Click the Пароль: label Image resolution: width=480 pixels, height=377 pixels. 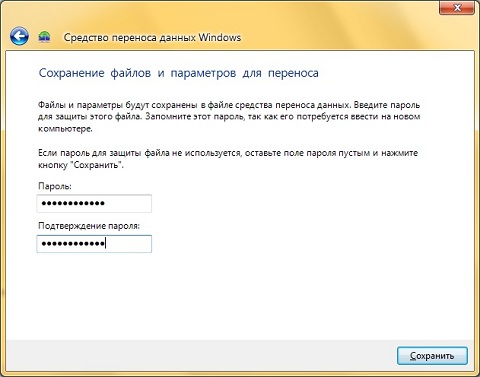[55, 186]
